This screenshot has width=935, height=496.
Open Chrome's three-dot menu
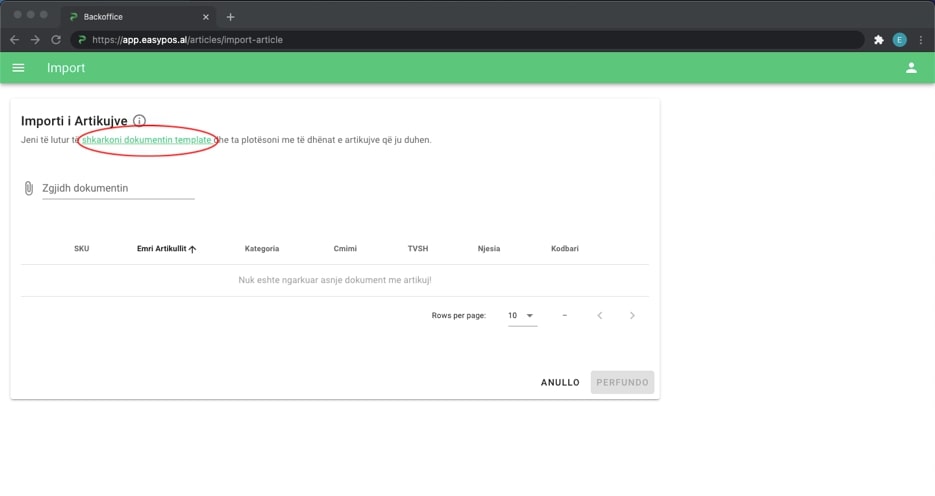click(x=920, y=40)
